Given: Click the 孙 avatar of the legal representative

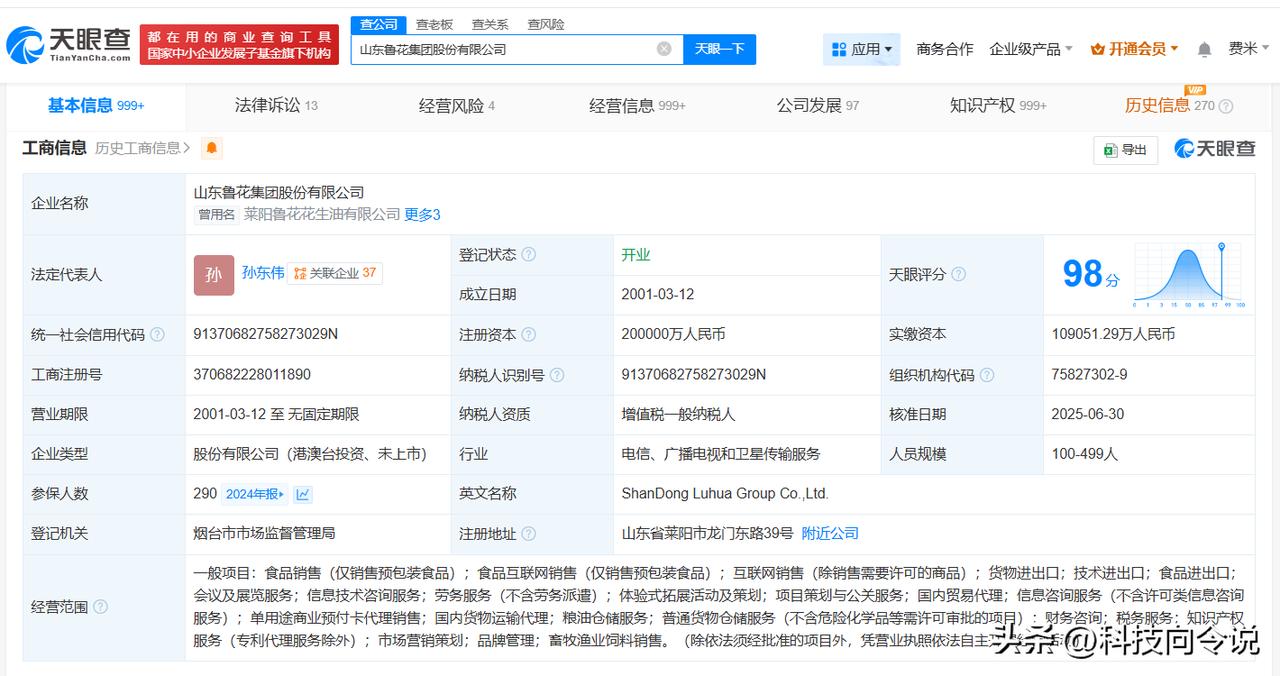Looking at the screenshot, I should (x=214, y=275).
